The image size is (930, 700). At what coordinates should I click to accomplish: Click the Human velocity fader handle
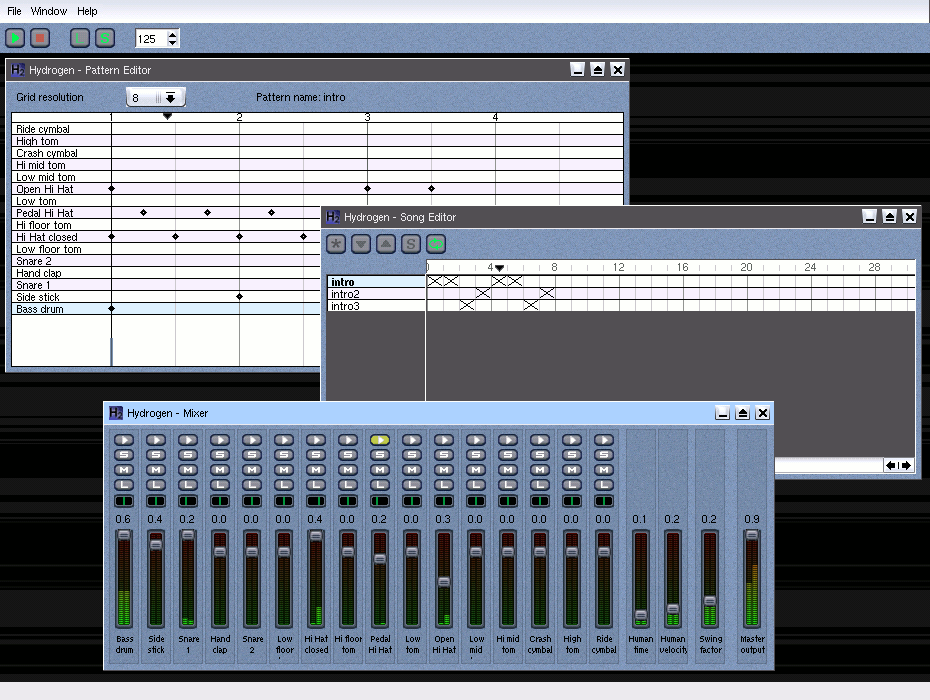tap(673, 609)
